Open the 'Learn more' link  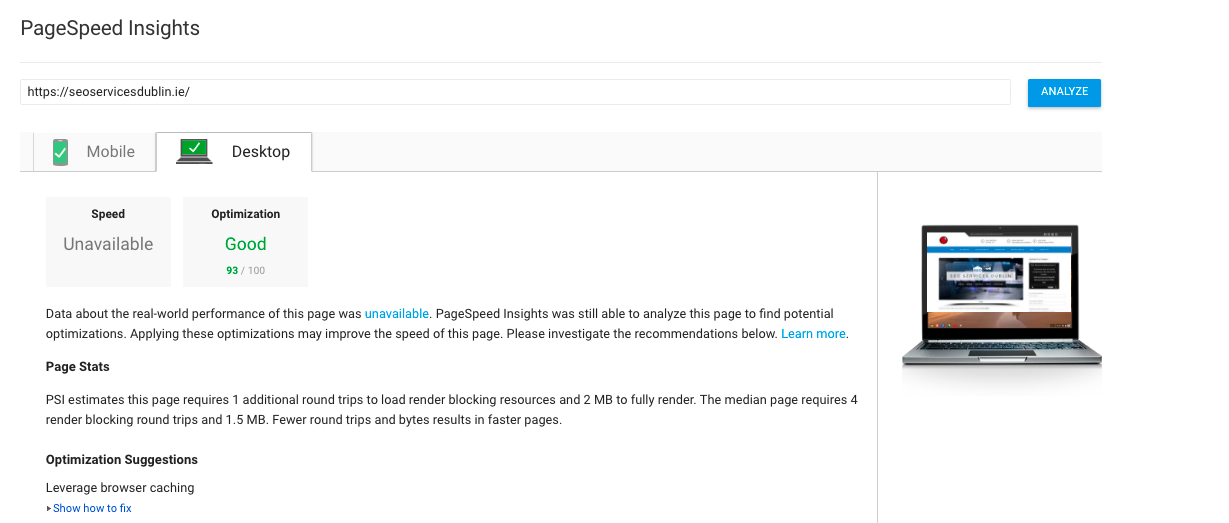(x=813, y=334)
